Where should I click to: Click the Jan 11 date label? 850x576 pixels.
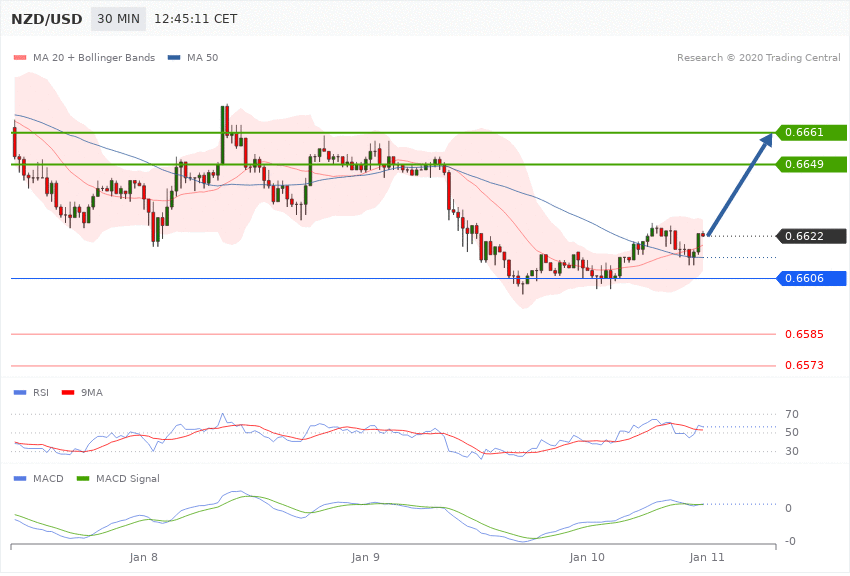point(707,558)
